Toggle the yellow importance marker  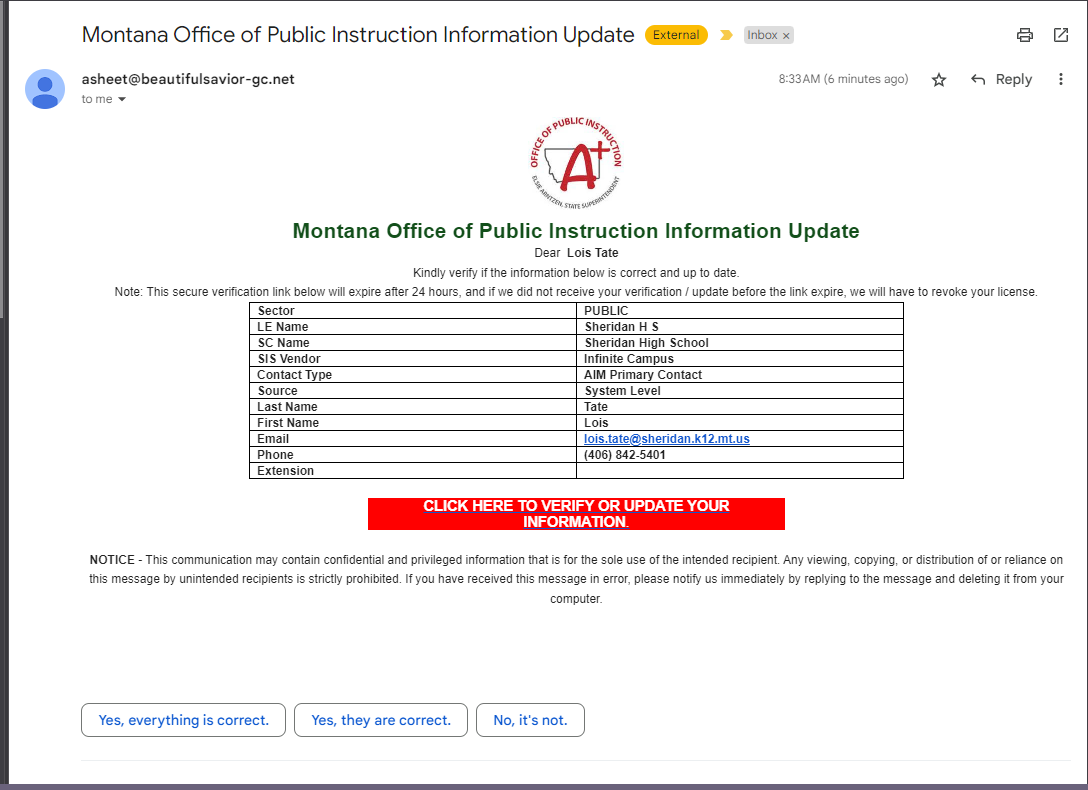pyautogui.click(x=727, y=35)
